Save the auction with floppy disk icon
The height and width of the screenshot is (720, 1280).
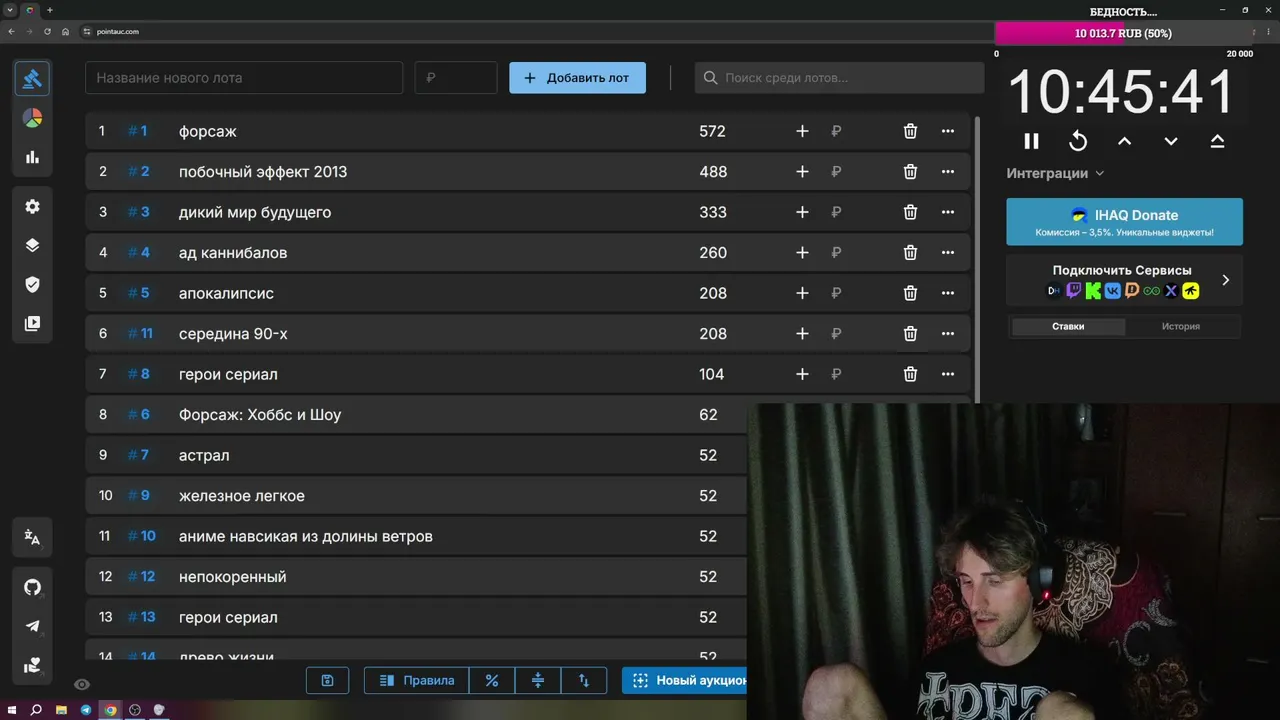327,680
